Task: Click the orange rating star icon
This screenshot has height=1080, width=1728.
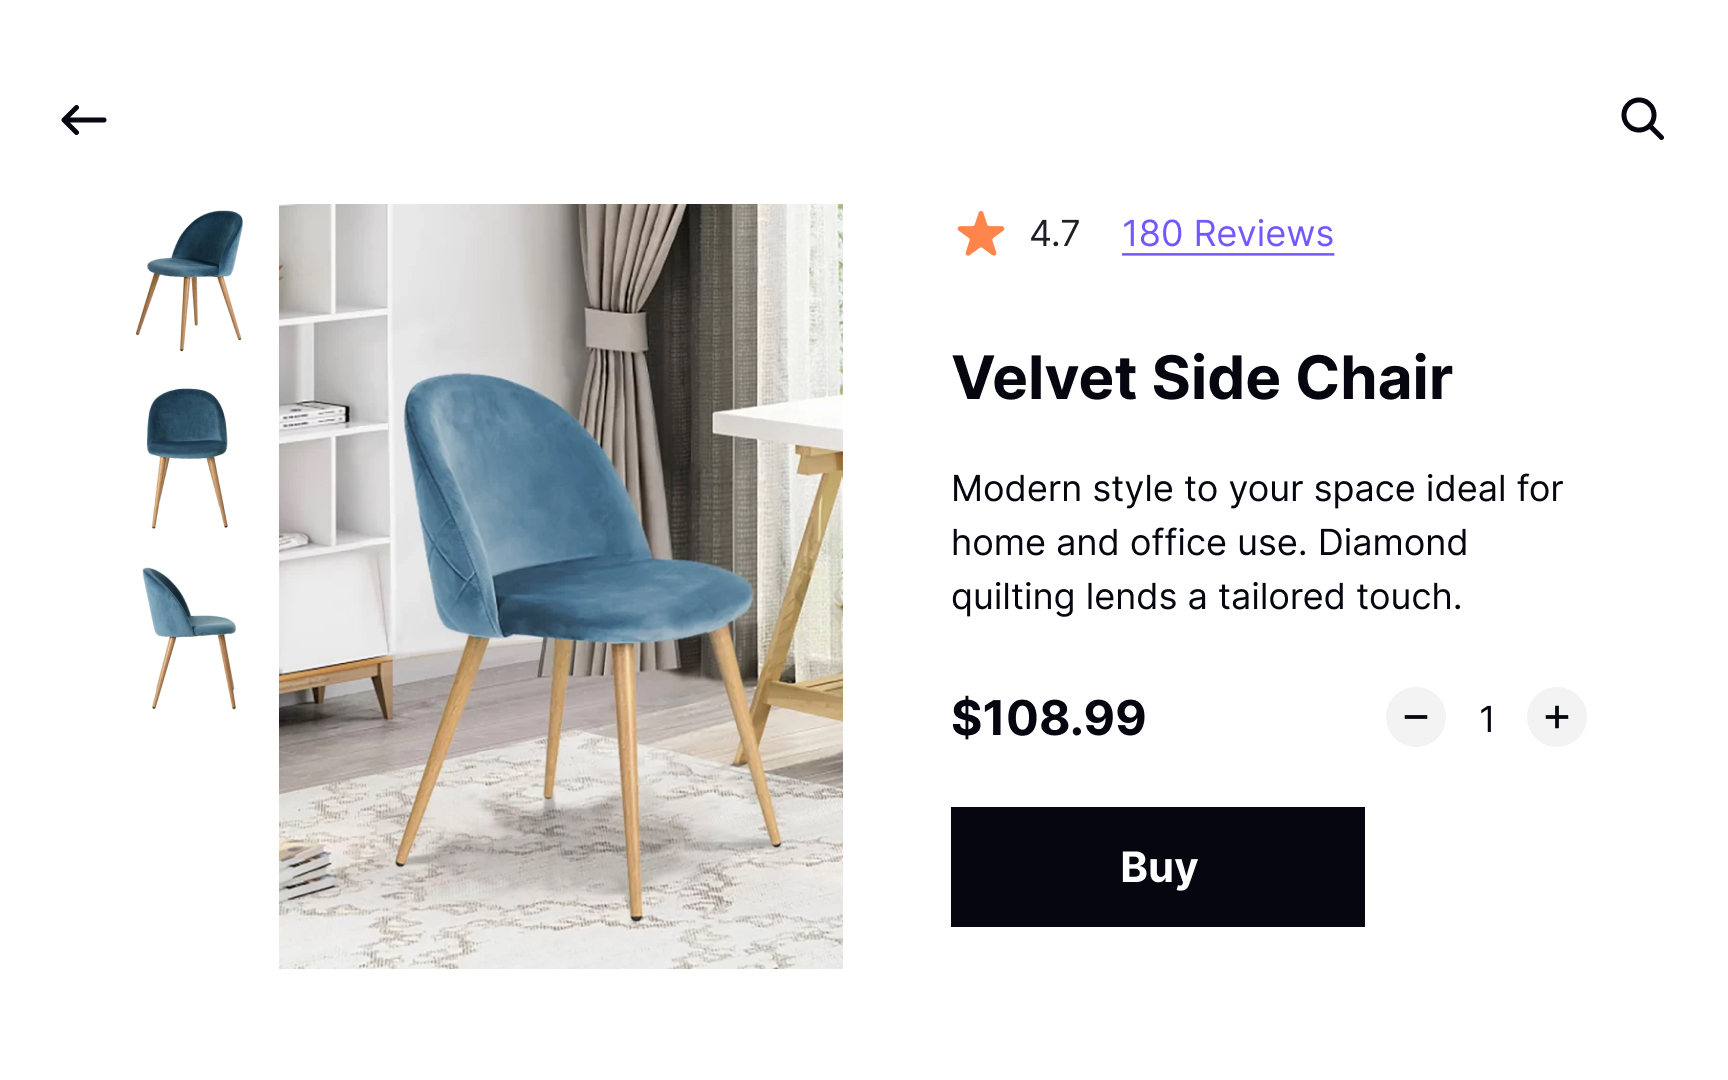Action: tap(980, 234)
